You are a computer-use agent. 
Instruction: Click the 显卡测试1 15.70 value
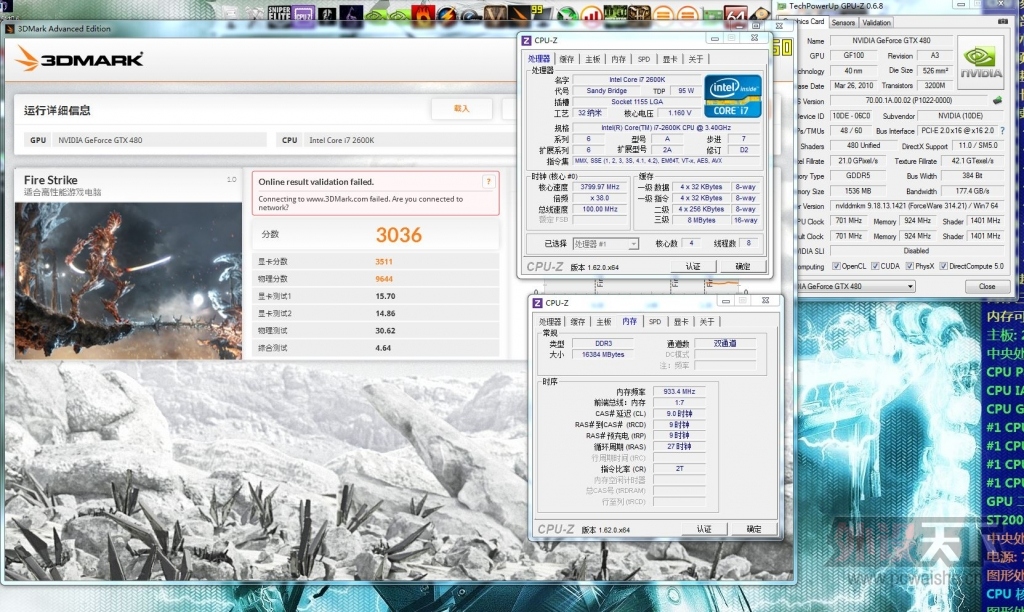(x=385, y=297)
